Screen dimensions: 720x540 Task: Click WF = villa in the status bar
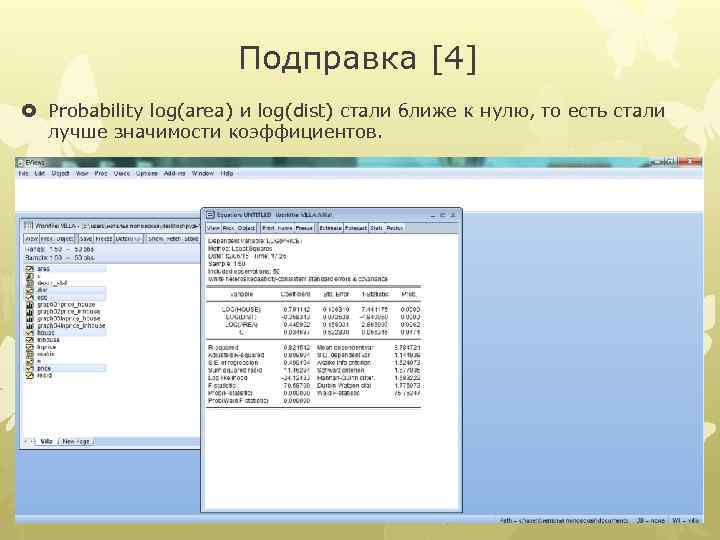685,521
